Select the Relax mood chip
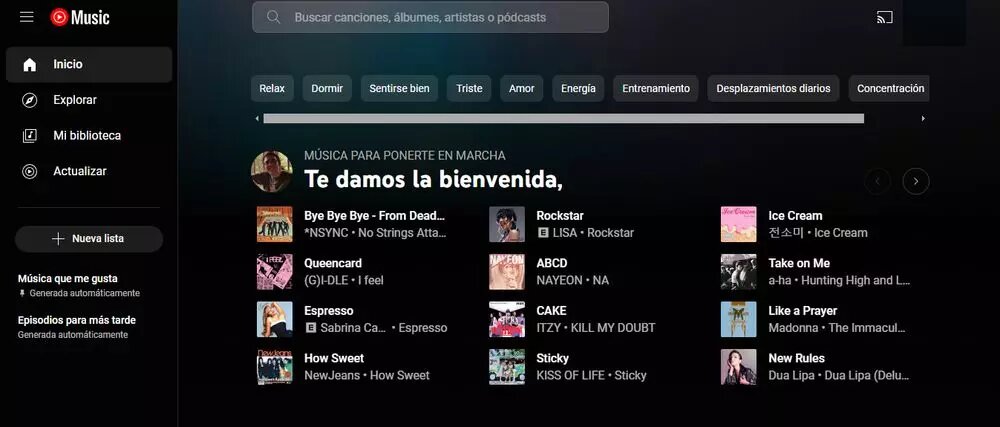The height and width of the screenshot is (427, 1000). click(x=272, y=89)
